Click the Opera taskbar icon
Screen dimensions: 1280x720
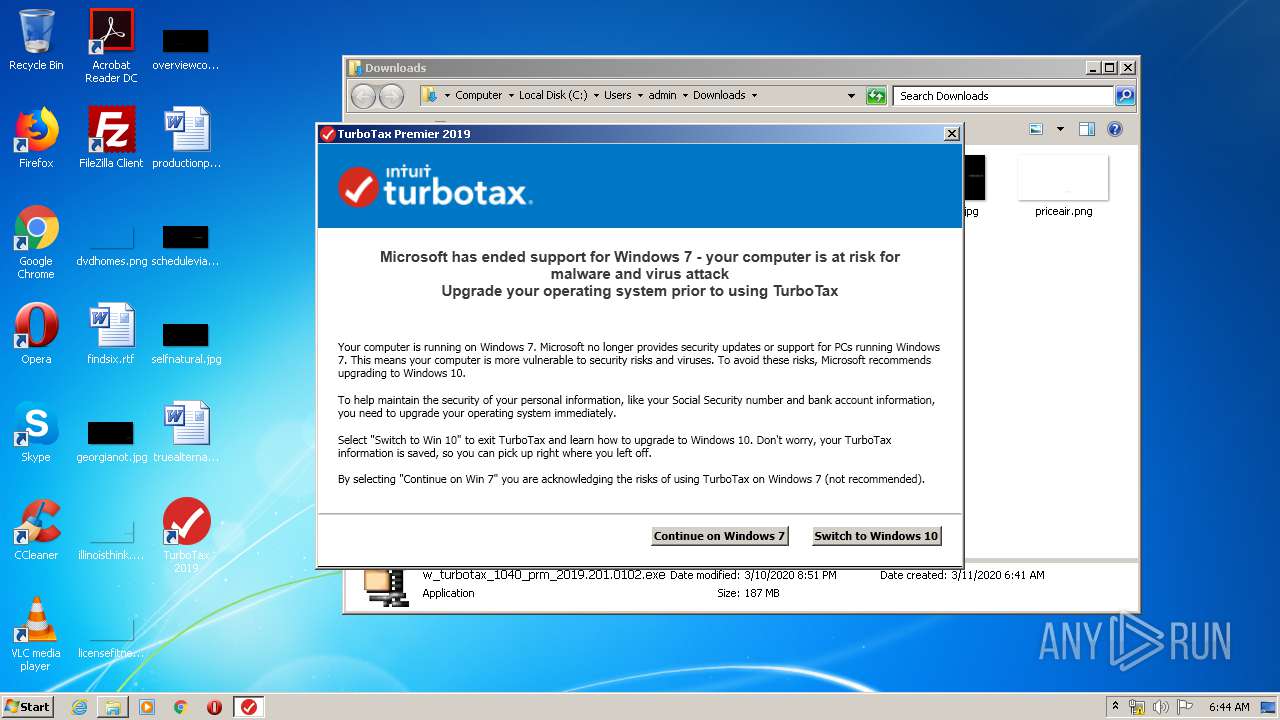pyautogui.click(x=214, y=707)
